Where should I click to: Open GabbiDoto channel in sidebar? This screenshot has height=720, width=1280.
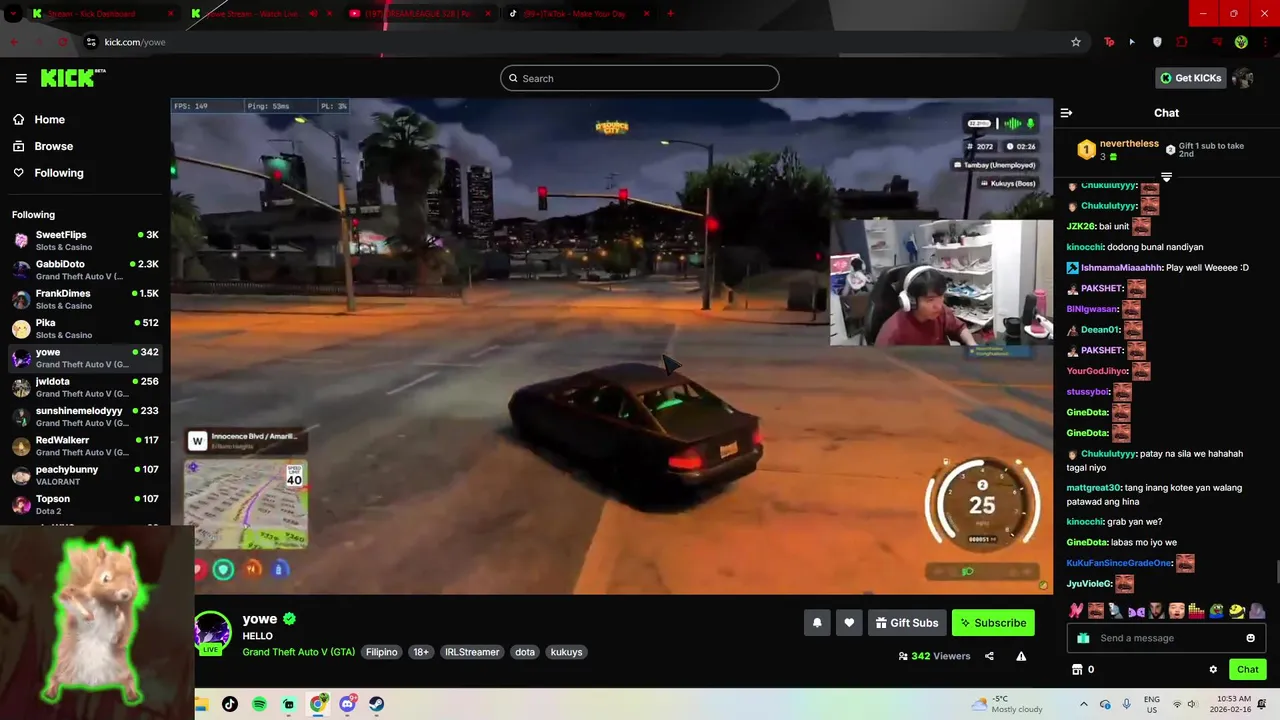(85, 270)
